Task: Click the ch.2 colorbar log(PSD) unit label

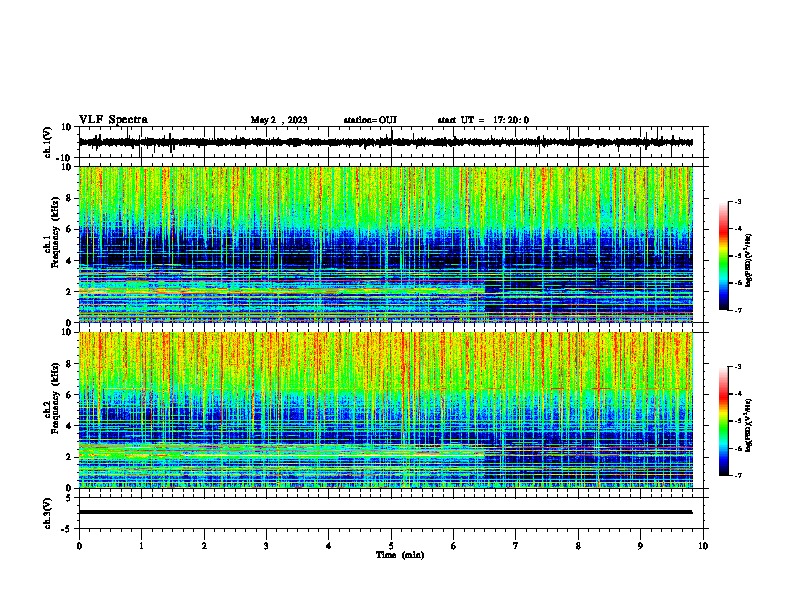Action: pos(749,425)
